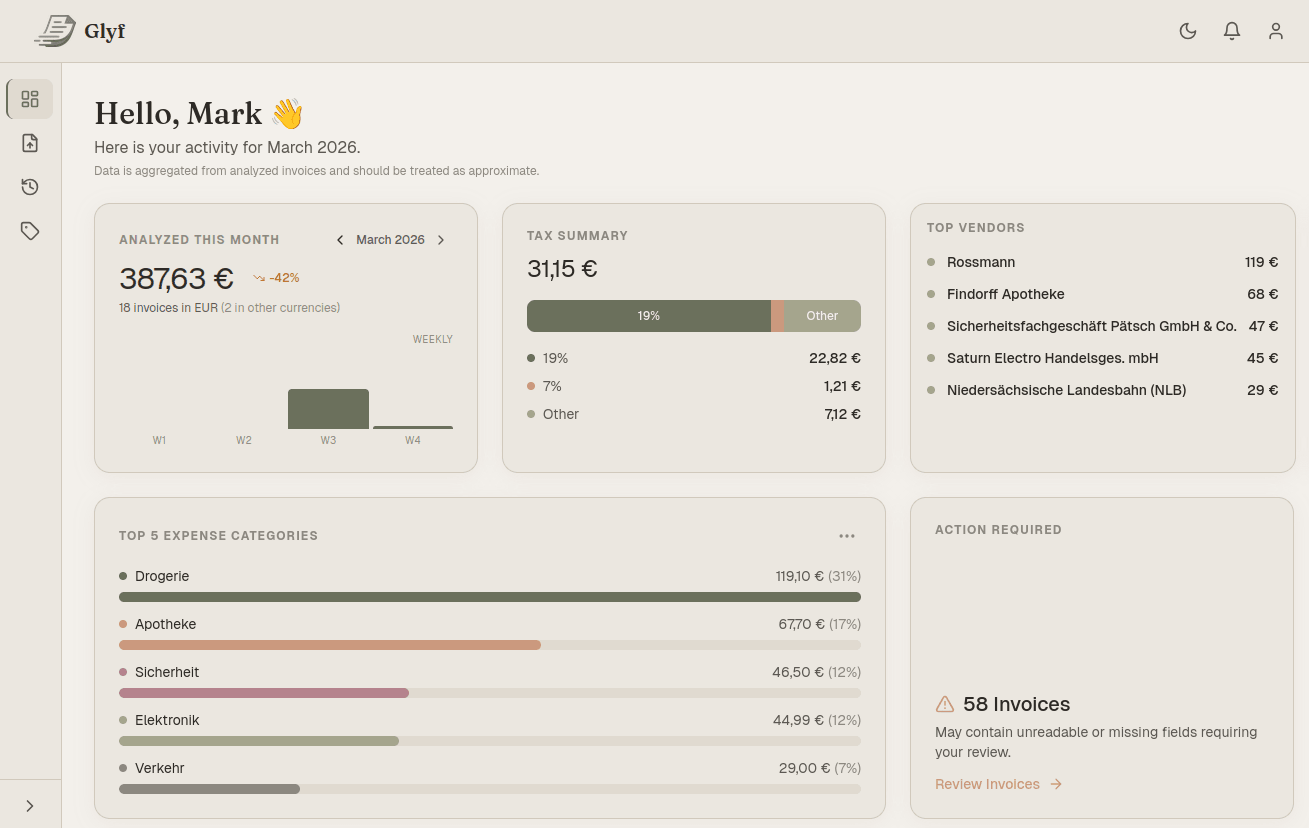The height and width of the screenshot is (828, 1309).
Task: Select Niedersächsische Landesbahn (NLB) vendor
Action: pyautogui.click(x=1102, y=390)
